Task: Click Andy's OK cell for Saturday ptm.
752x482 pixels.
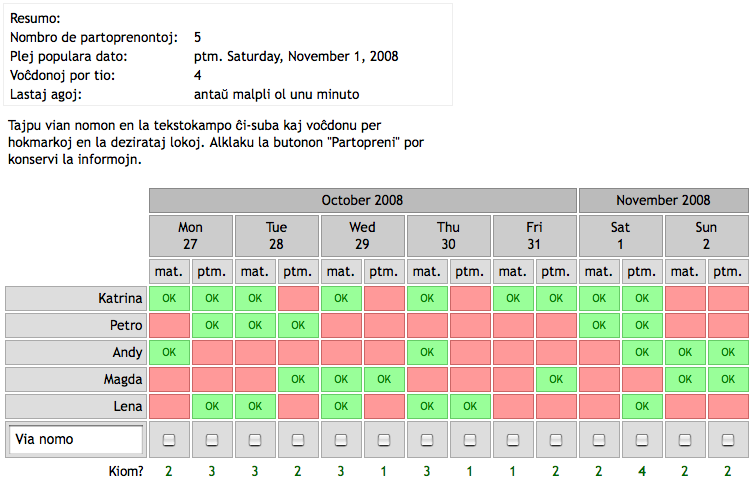Action: click(x=642, y=352)
